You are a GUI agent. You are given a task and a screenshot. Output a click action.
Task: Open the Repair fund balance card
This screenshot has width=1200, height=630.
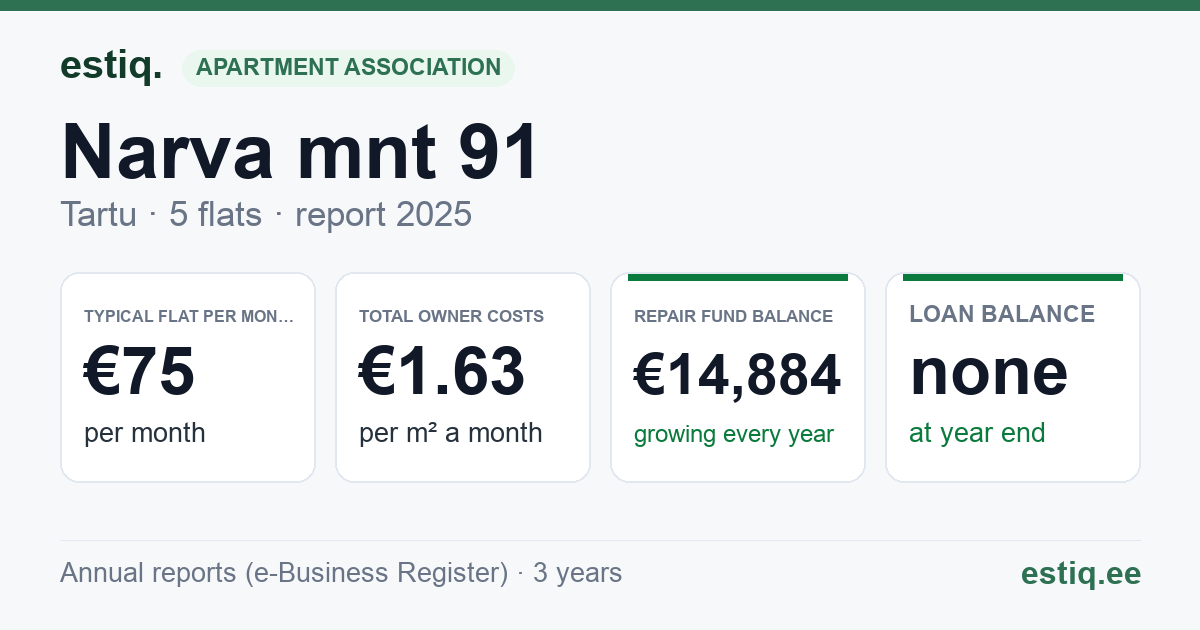(738, 377)
